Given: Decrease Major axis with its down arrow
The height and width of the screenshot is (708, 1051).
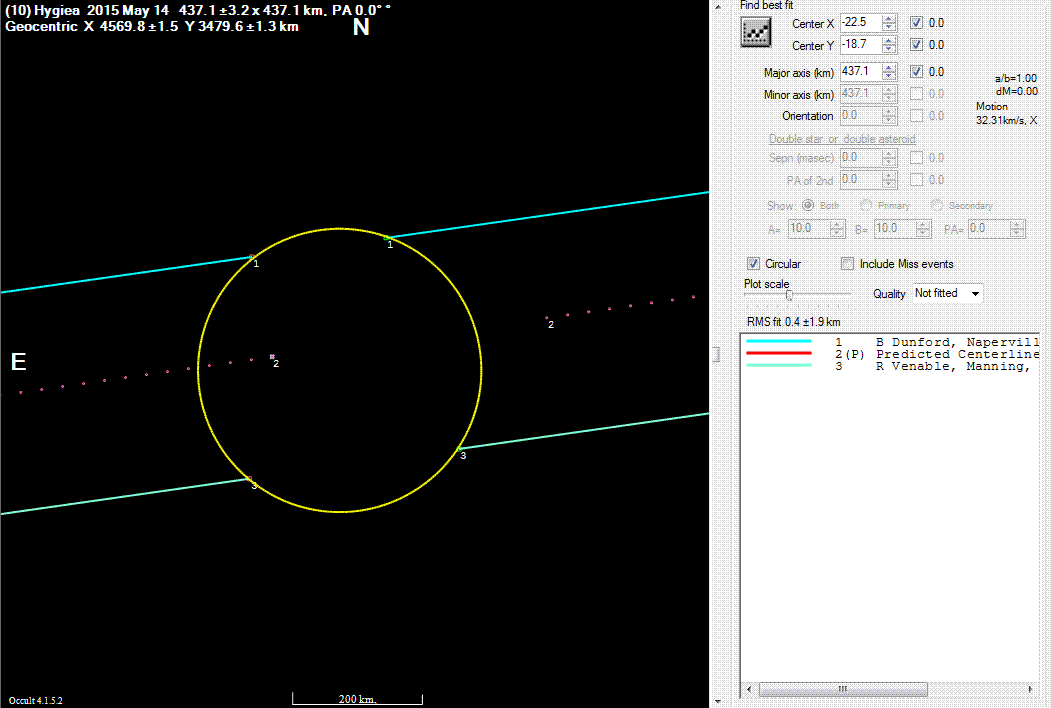Looking at the screenshot, I should (889, 76).
